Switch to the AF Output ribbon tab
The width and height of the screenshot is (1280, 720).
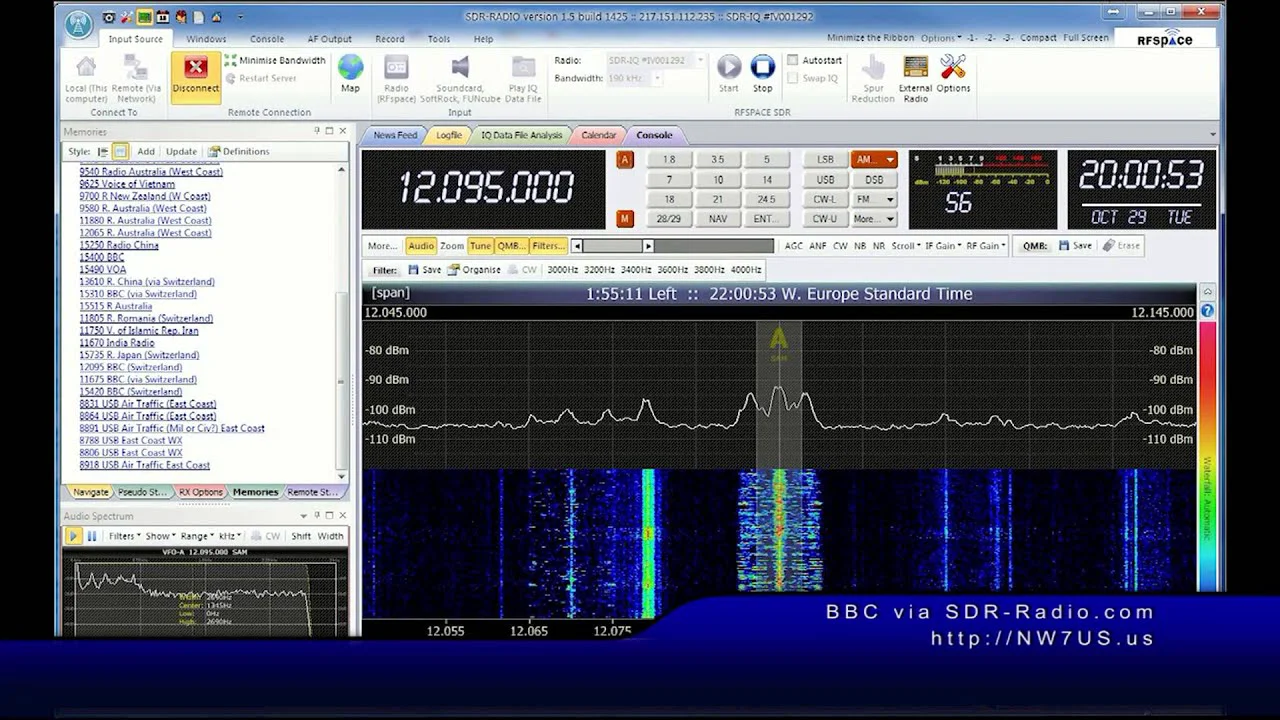click(x=329, y=39)
